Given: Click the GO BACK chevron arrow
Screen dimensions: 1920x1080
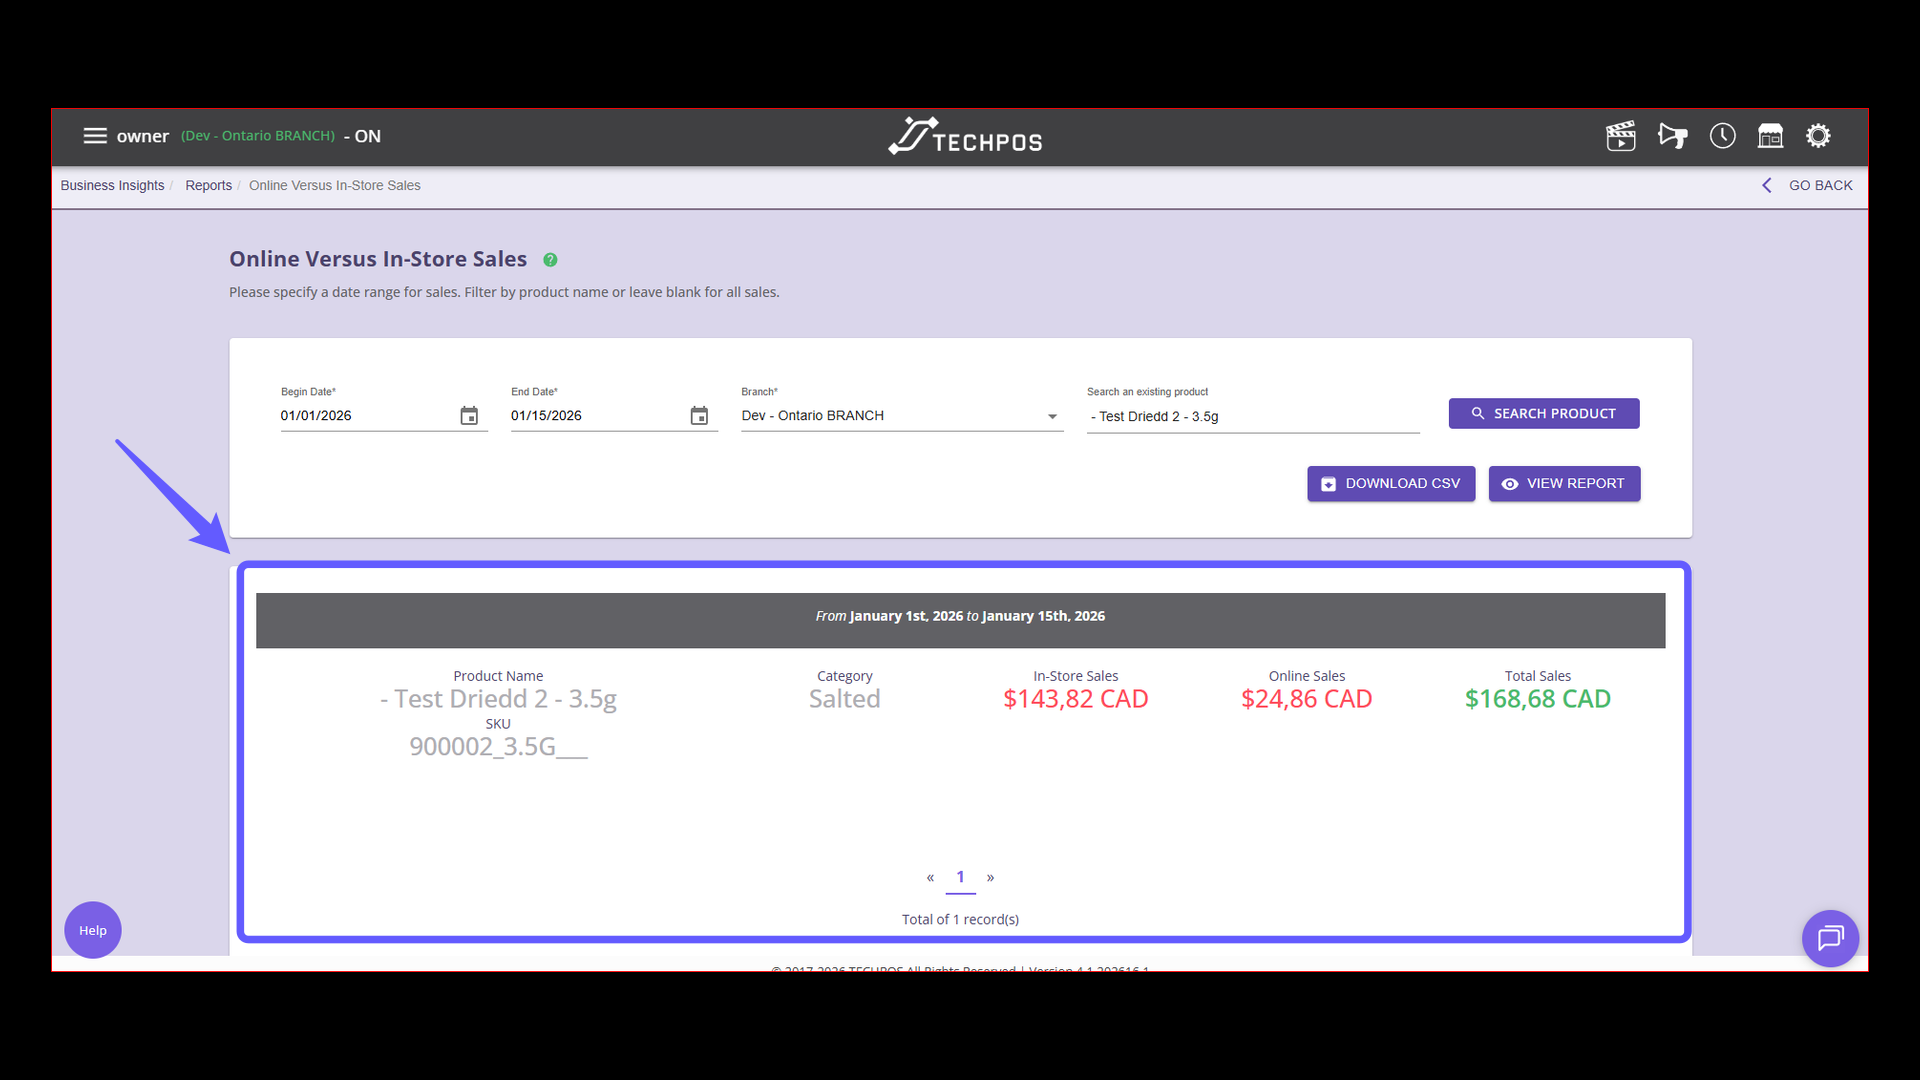Looking at the screenshot, I should click(1766, 185).
